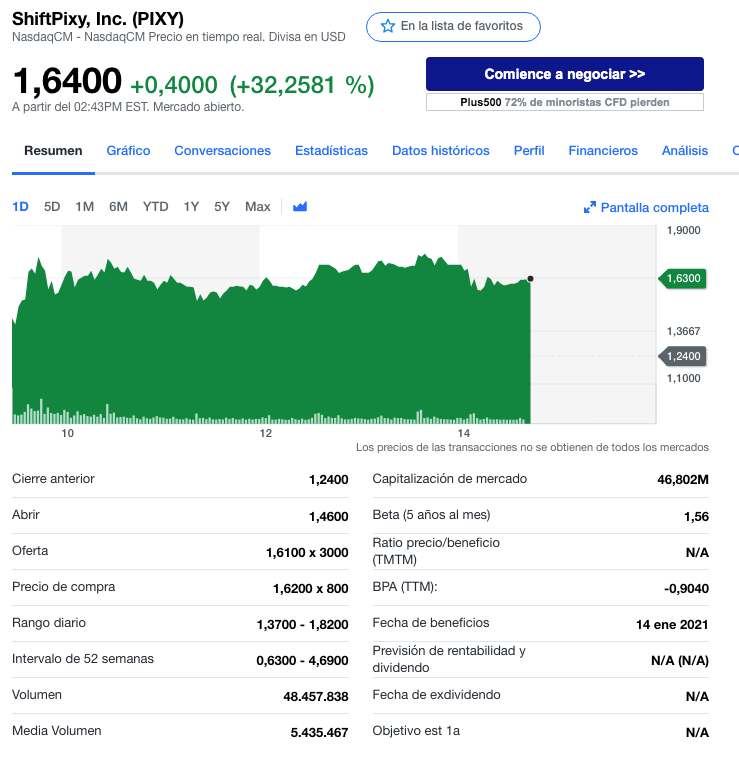Click the Pantalla completa expand arrows icon
739x771 pixels.
[x=590, y=208]
